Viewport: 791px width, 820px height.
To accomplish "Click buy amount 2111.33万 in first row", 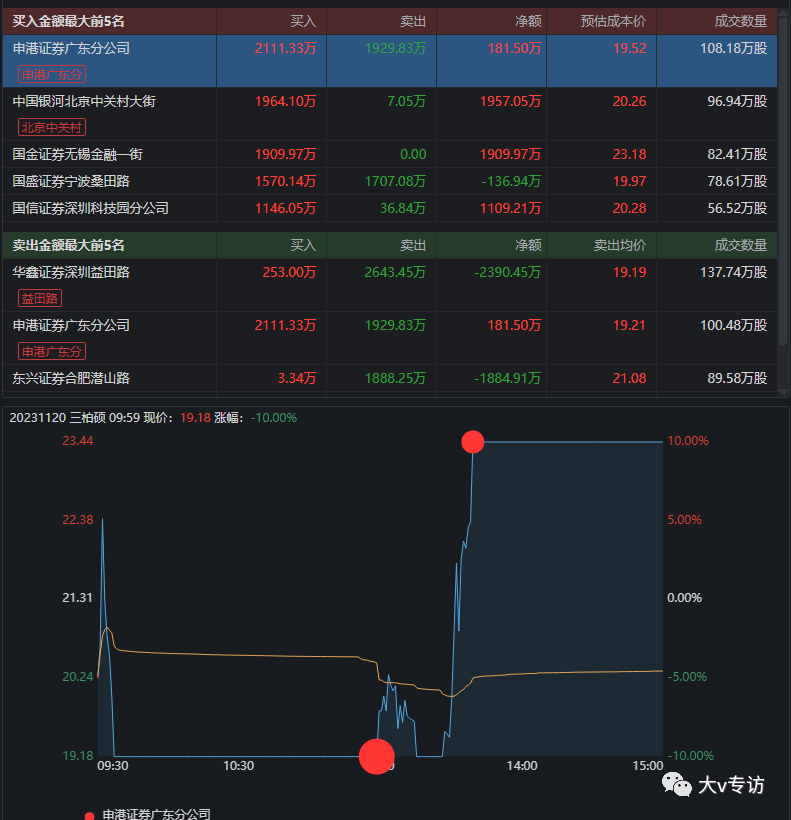I will click(285, 48).
